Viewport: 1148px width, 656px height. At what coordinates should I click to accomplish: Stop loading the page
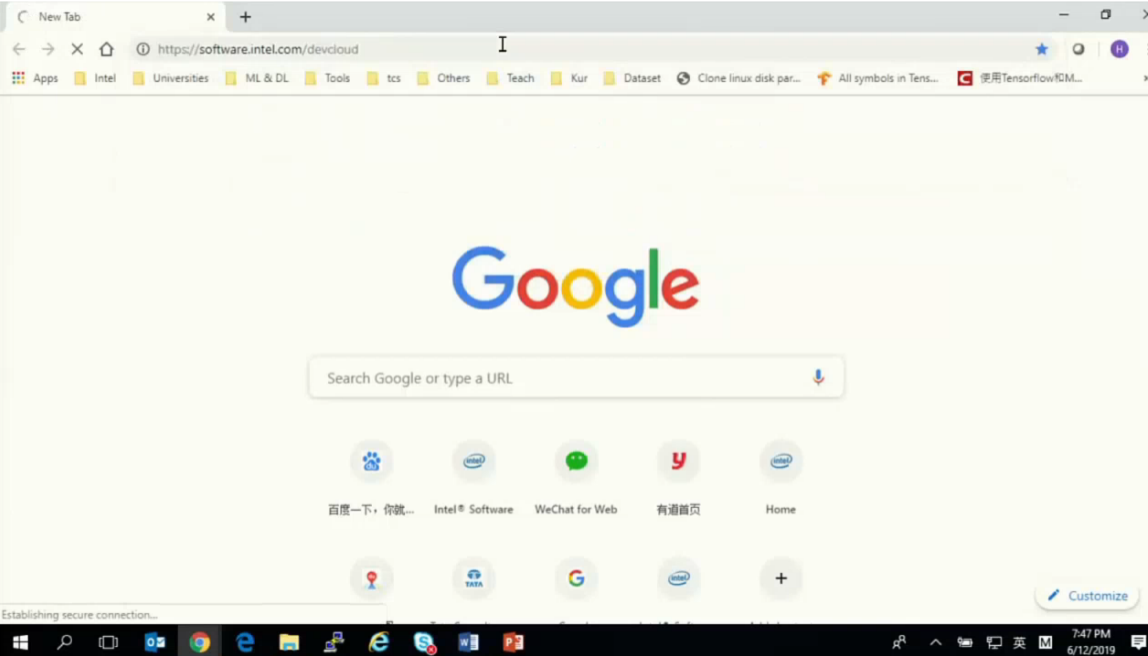click(x=77, y=49)
